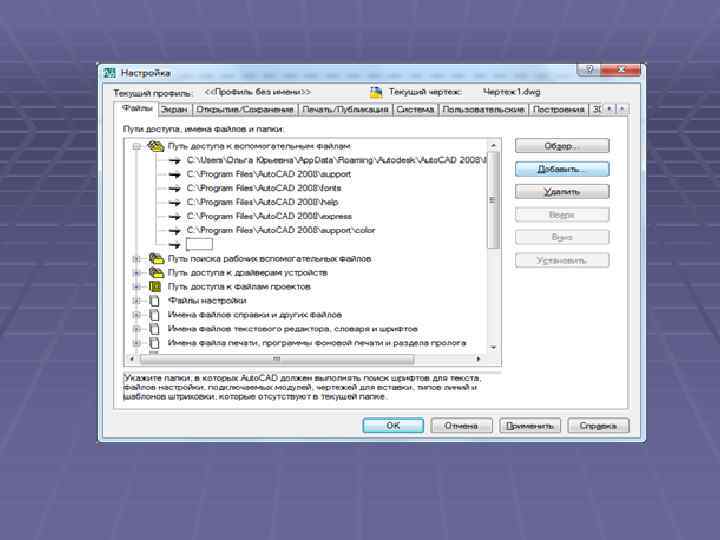720x540 pixels.
Task: Expand Путь доступа к драйверам устройств
Action: click(x=136, y=273)
